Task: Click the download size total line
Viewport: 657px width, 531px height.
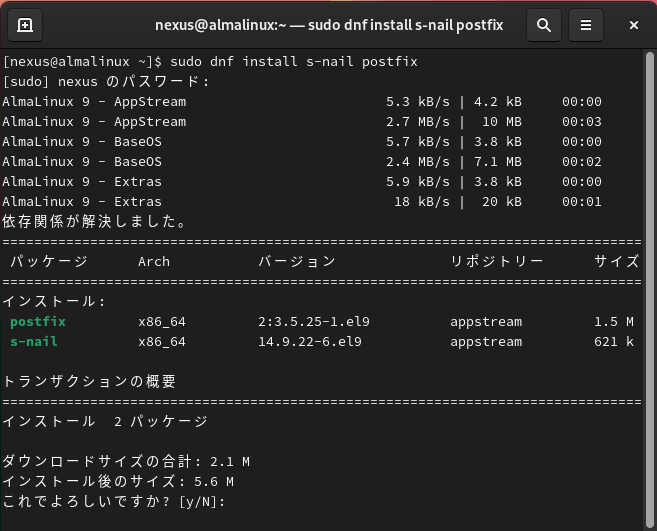Action: pos(126,462)
